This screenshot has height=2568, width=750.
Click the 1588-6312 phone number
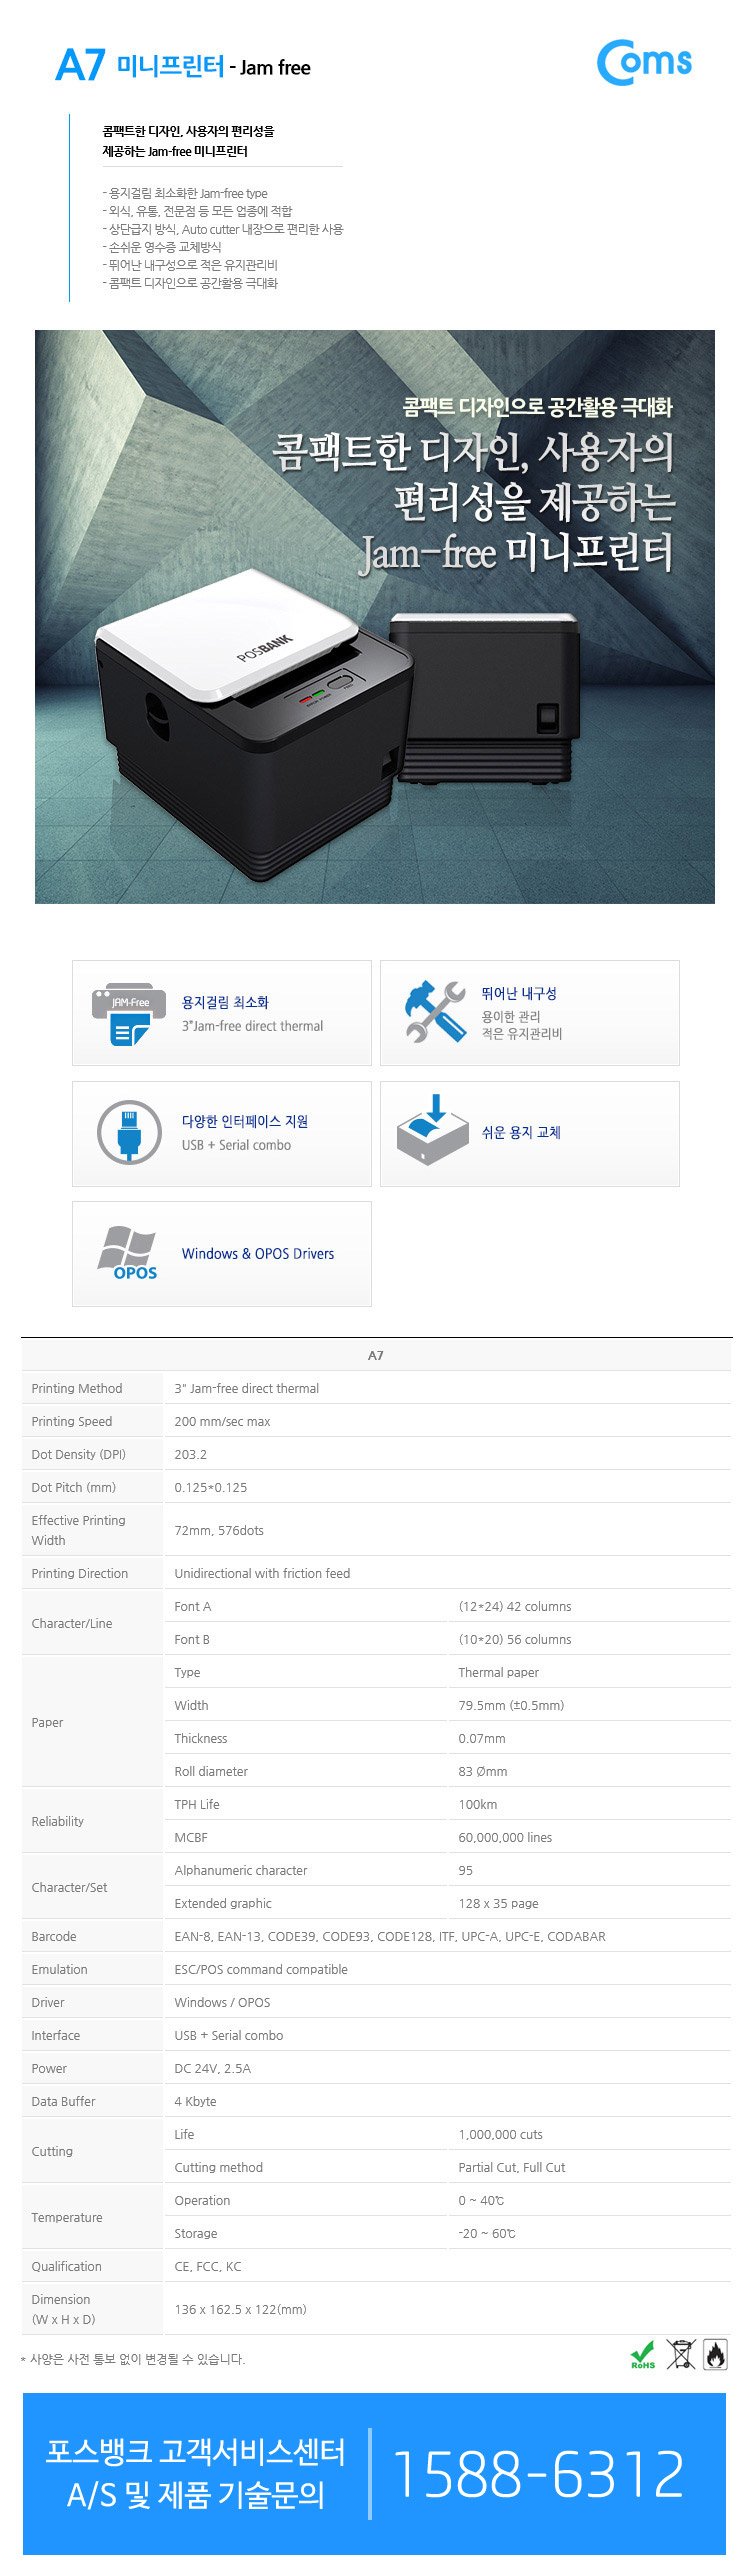pos(539,2474)
